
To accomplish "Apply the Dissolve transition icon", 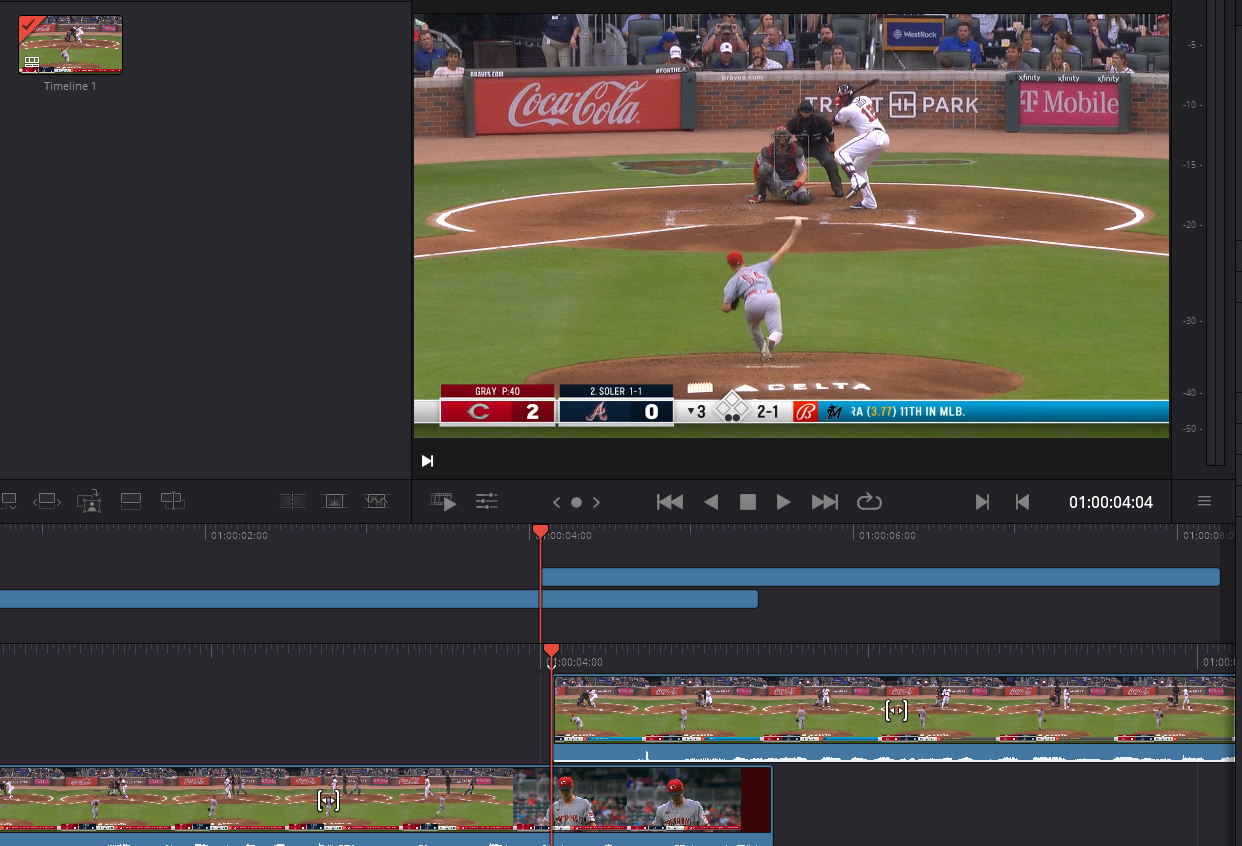I will [x=334, y=501].
